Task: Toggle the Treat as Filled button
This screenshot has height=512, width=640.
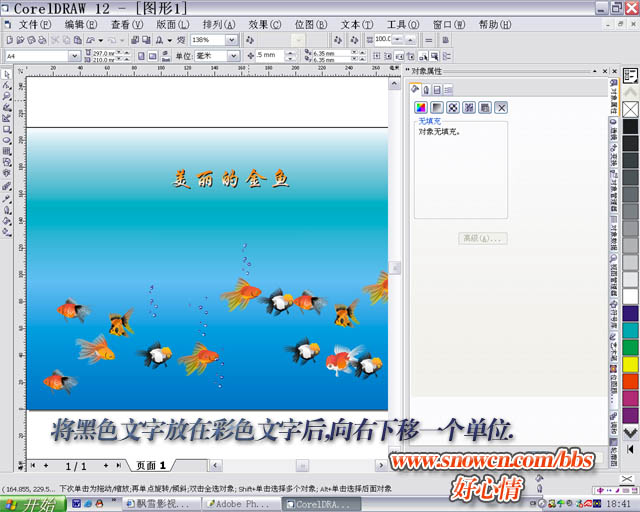Action: [x=435, y=56]
